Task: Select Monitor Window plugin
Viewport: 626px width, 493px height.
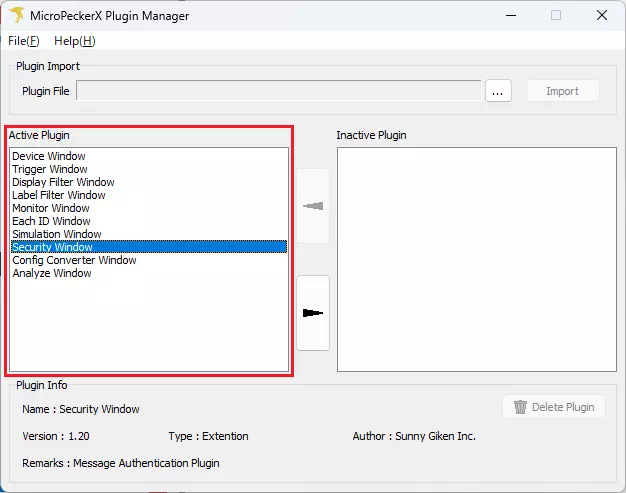Action: [x=149, y=208]
